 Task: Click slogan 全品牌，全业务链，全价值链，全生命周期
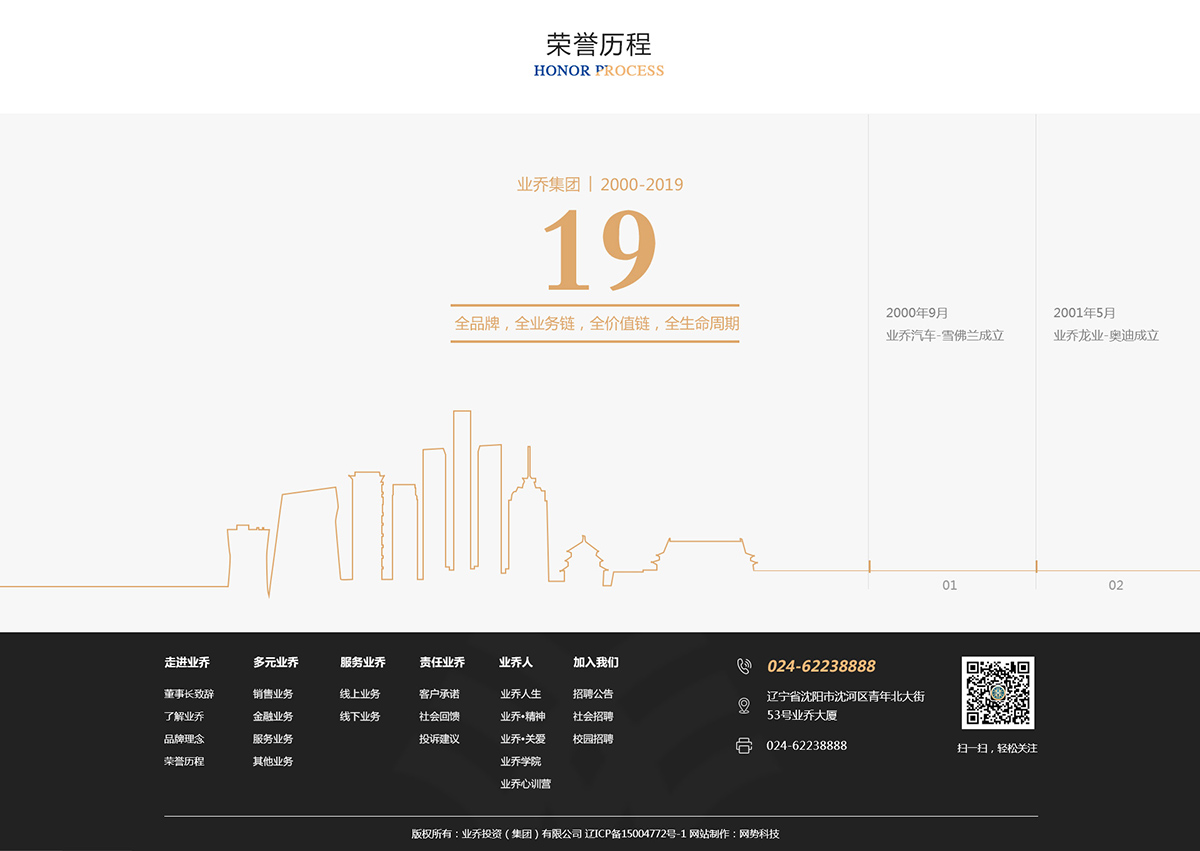(597, 324)
